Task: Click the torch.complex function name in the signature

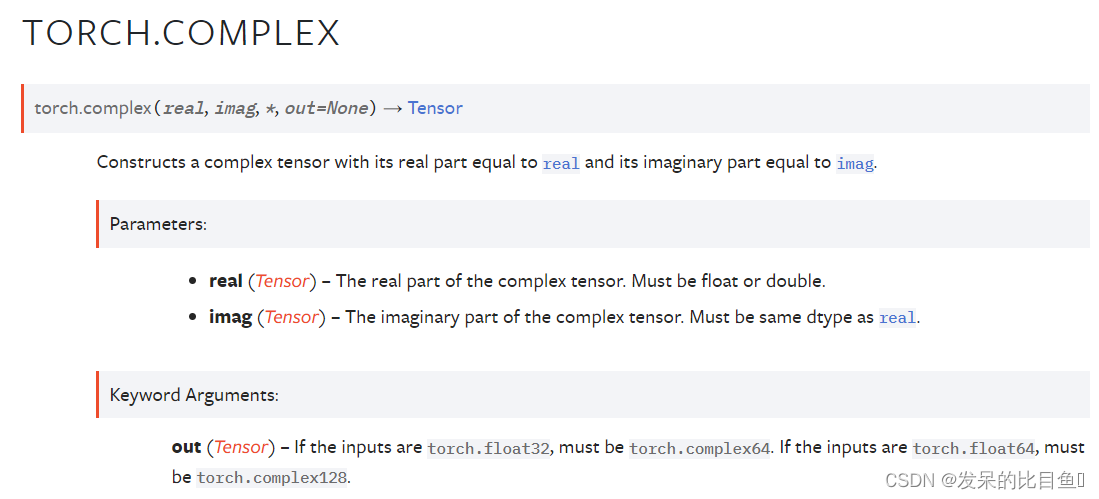Action: (x=93, y=109)
